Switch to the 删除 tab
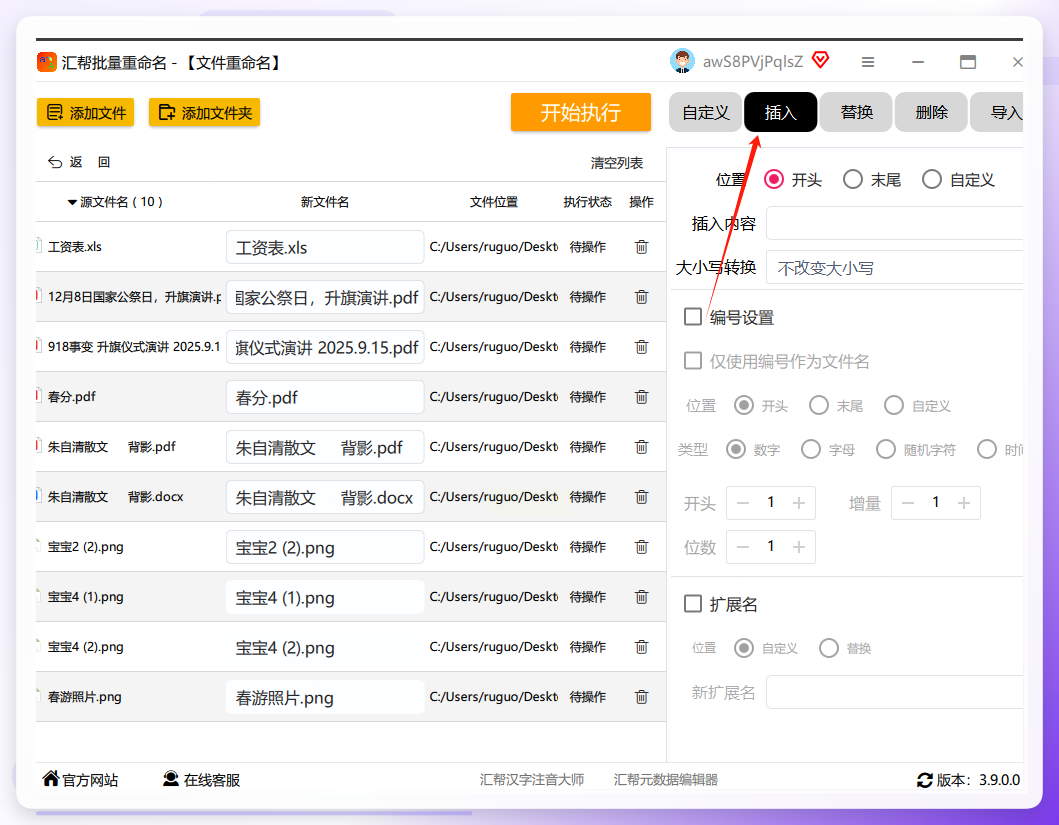The width and height of the screenshot is (1059, 825). [x=931, y=112]
